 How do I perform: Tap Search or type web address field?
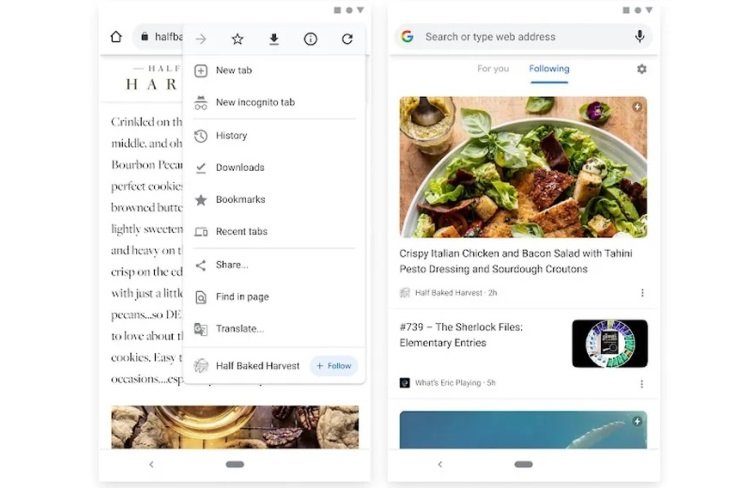tap(490, 37)
